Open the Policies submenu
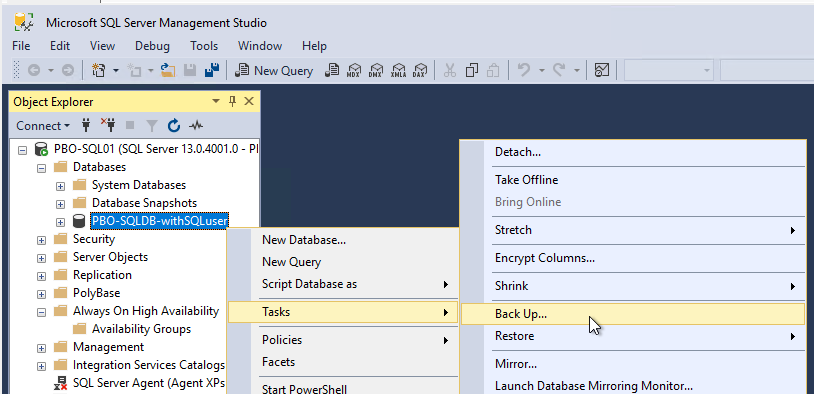 coord(343,340)
